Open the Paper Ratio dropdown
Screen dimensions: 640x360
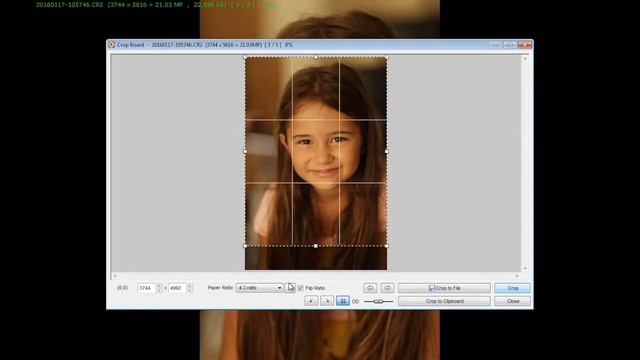pos(259,288)
